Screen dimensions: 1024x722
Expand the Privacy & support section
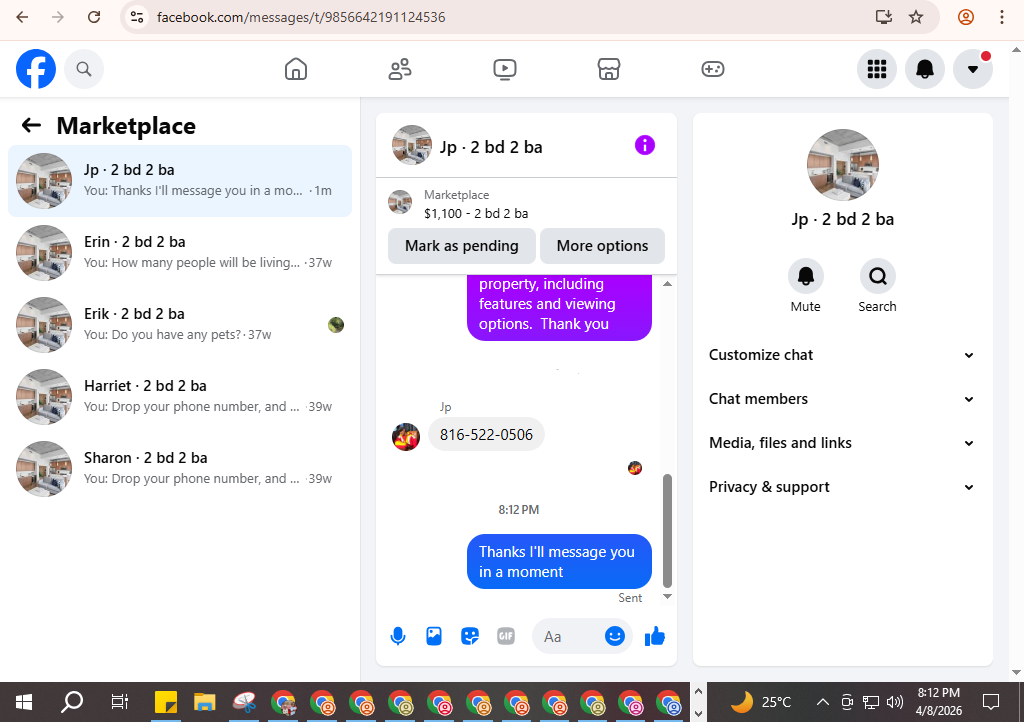pos(842,487)
